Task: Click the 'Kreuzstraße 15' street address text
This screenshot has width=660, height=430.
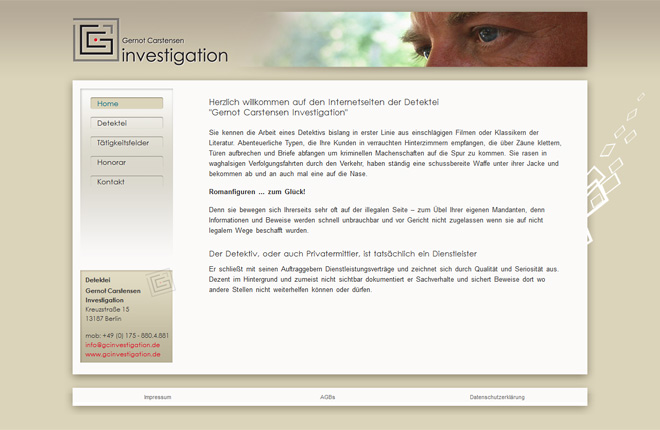Action: tap(107, 309)
